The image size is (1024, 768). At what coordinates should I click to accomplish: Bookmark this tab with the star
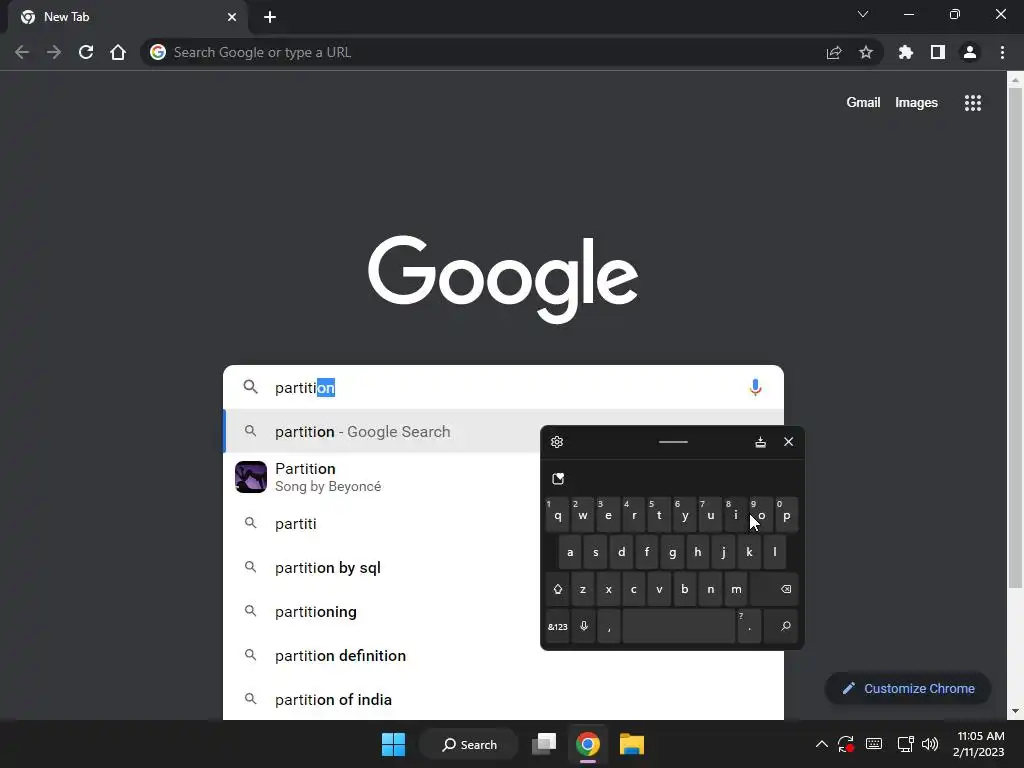pos(866,52)
